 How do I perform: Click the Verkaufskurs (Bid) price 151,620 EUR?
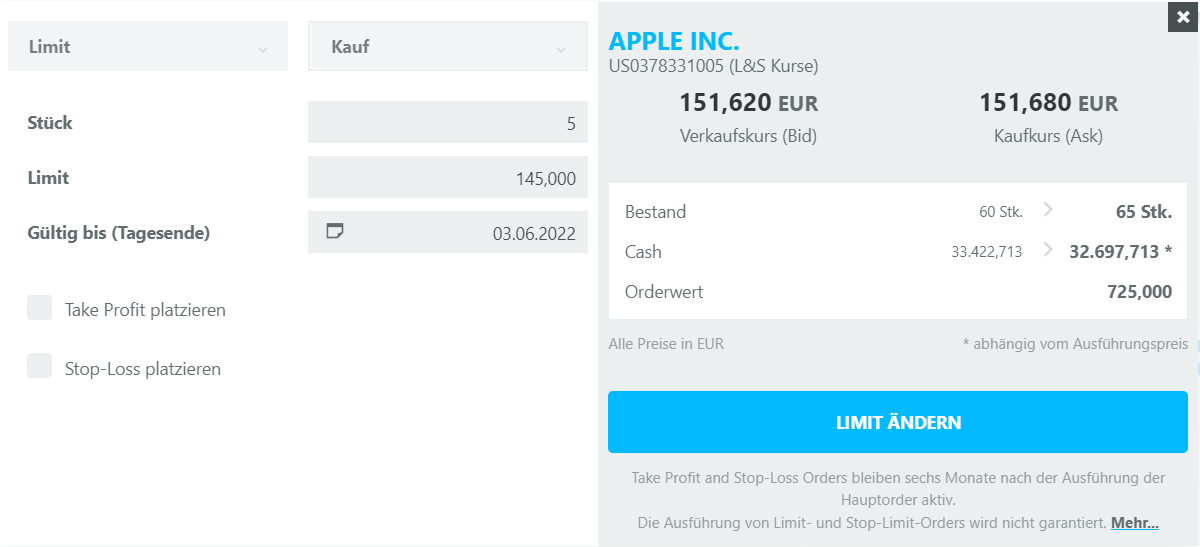[749, 103]
